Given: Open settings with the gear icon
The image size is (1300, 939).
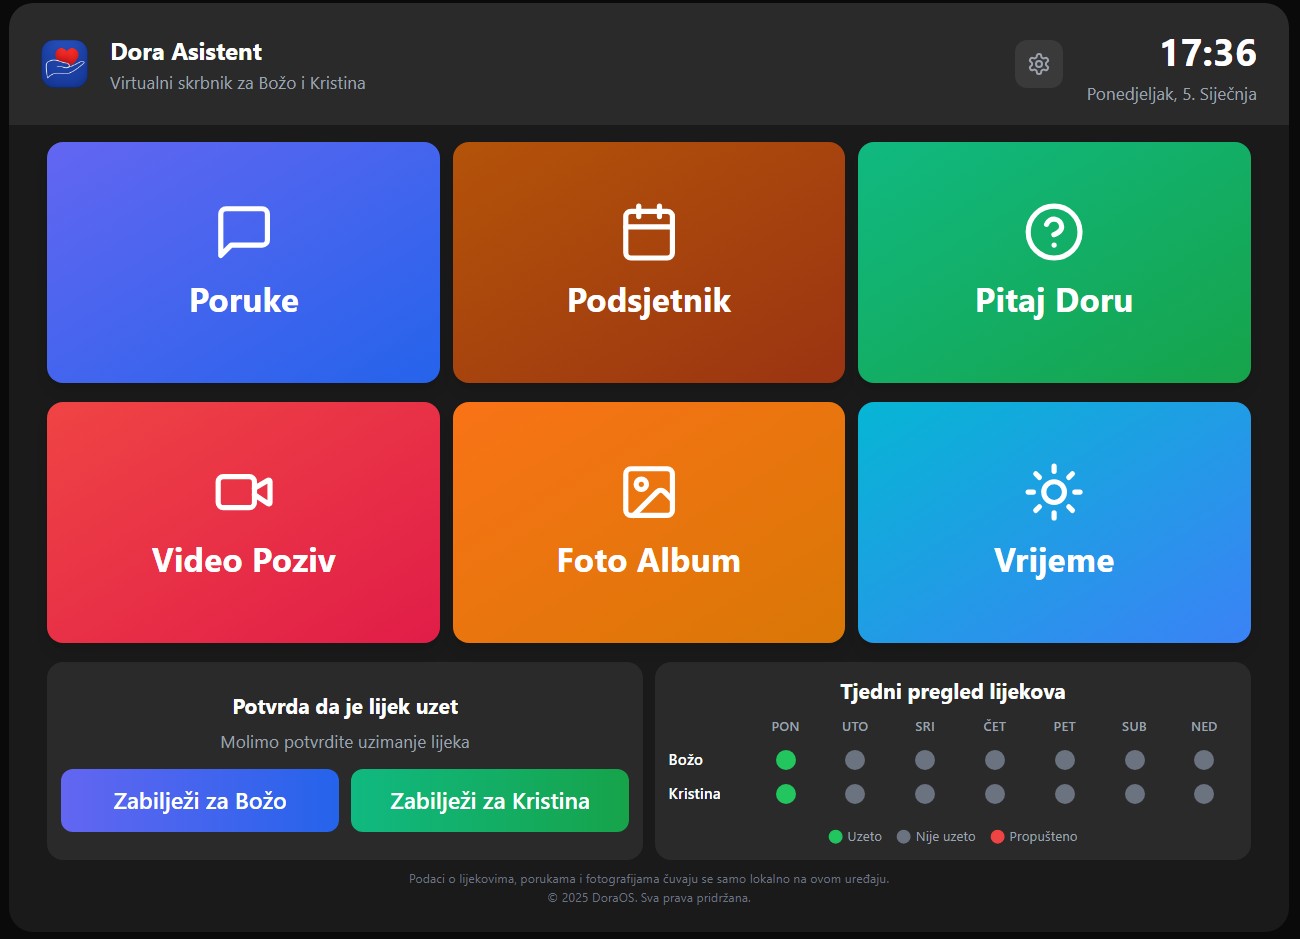Looking at the screenshot, I should (1039, 64).
